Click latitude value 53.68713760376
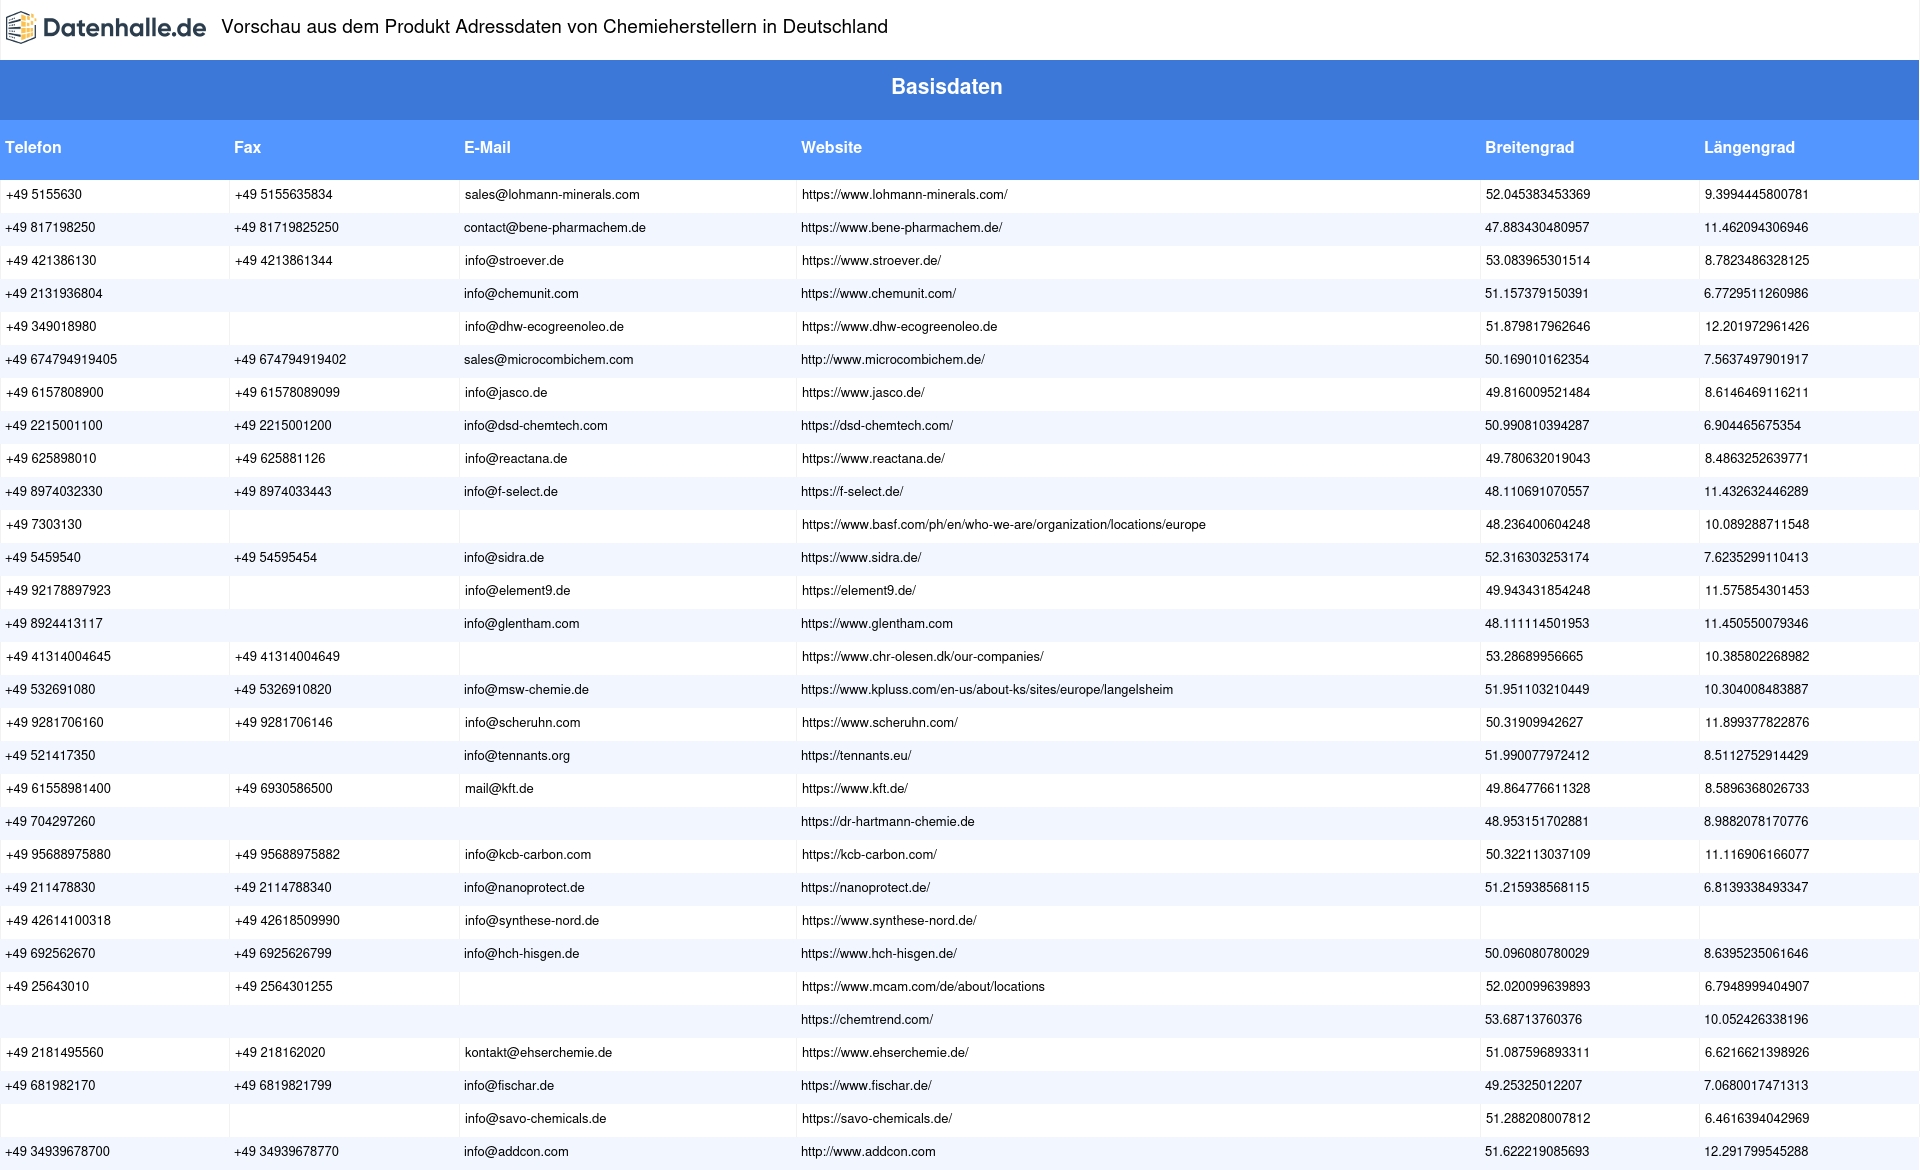 [1534, 1020]
